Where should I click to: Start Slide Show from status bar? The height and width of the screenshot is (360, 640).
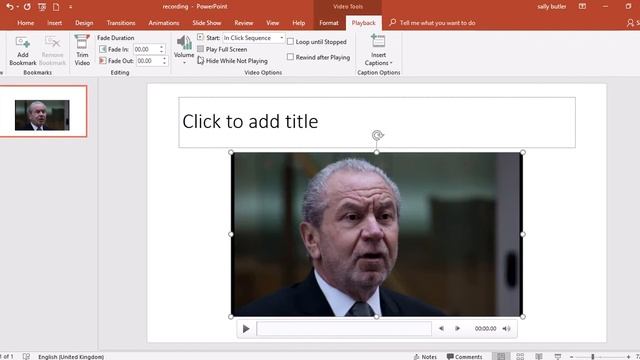pos(558,356)
